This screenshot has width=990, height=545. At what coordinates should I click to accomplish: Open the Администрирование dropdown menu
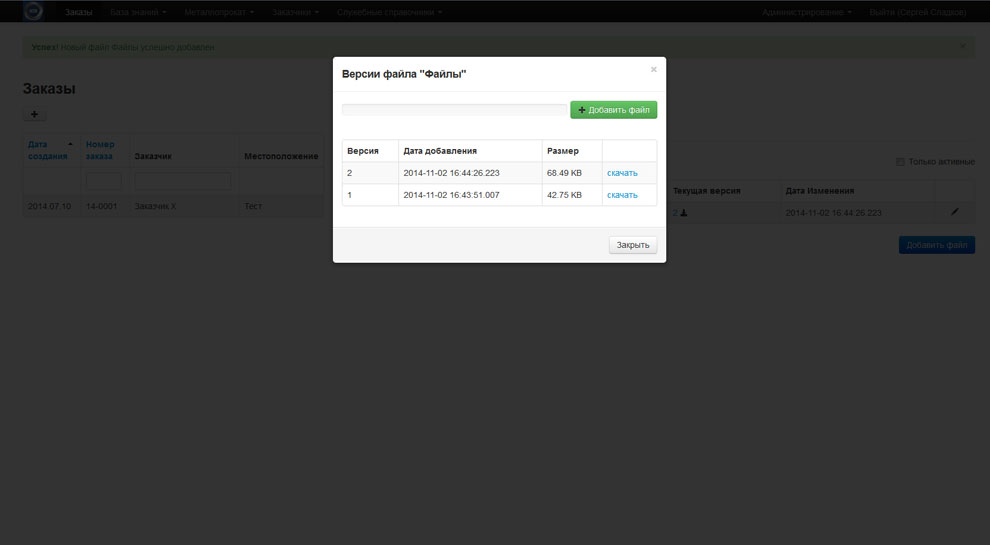pyautogui.click(x=806, y=12)
